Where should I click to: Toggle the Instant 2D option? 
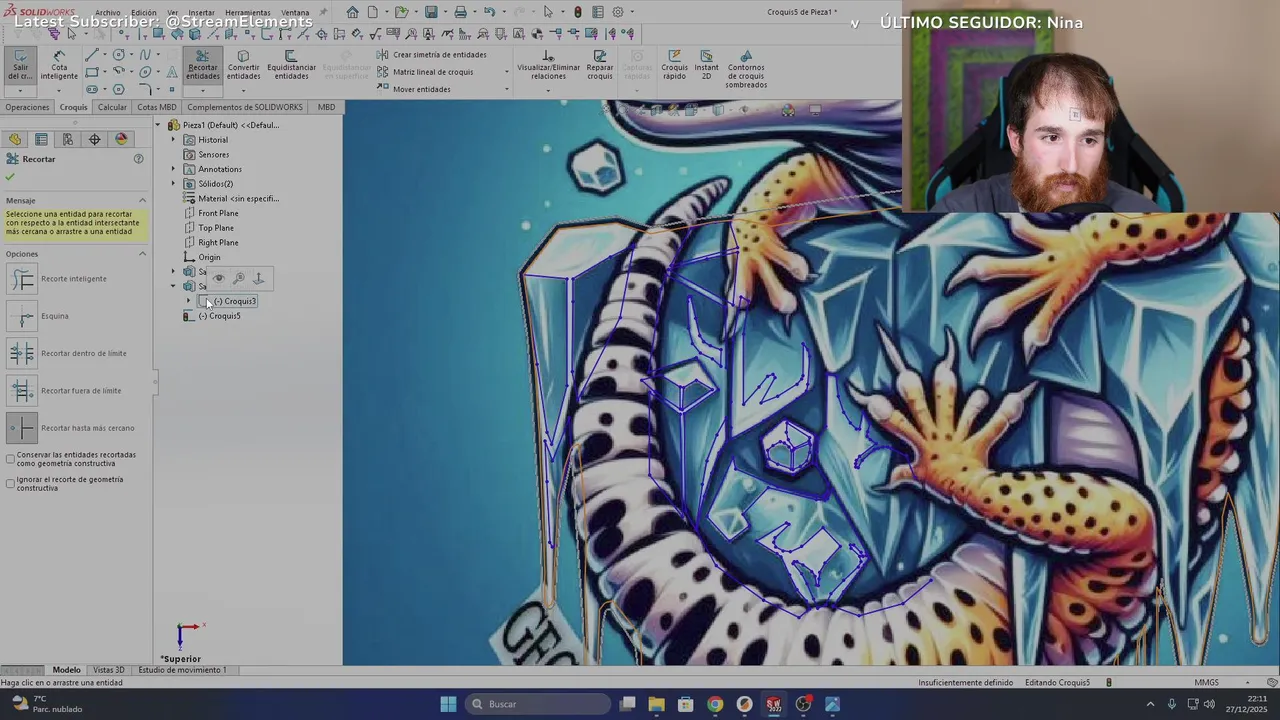pos(706,64)
